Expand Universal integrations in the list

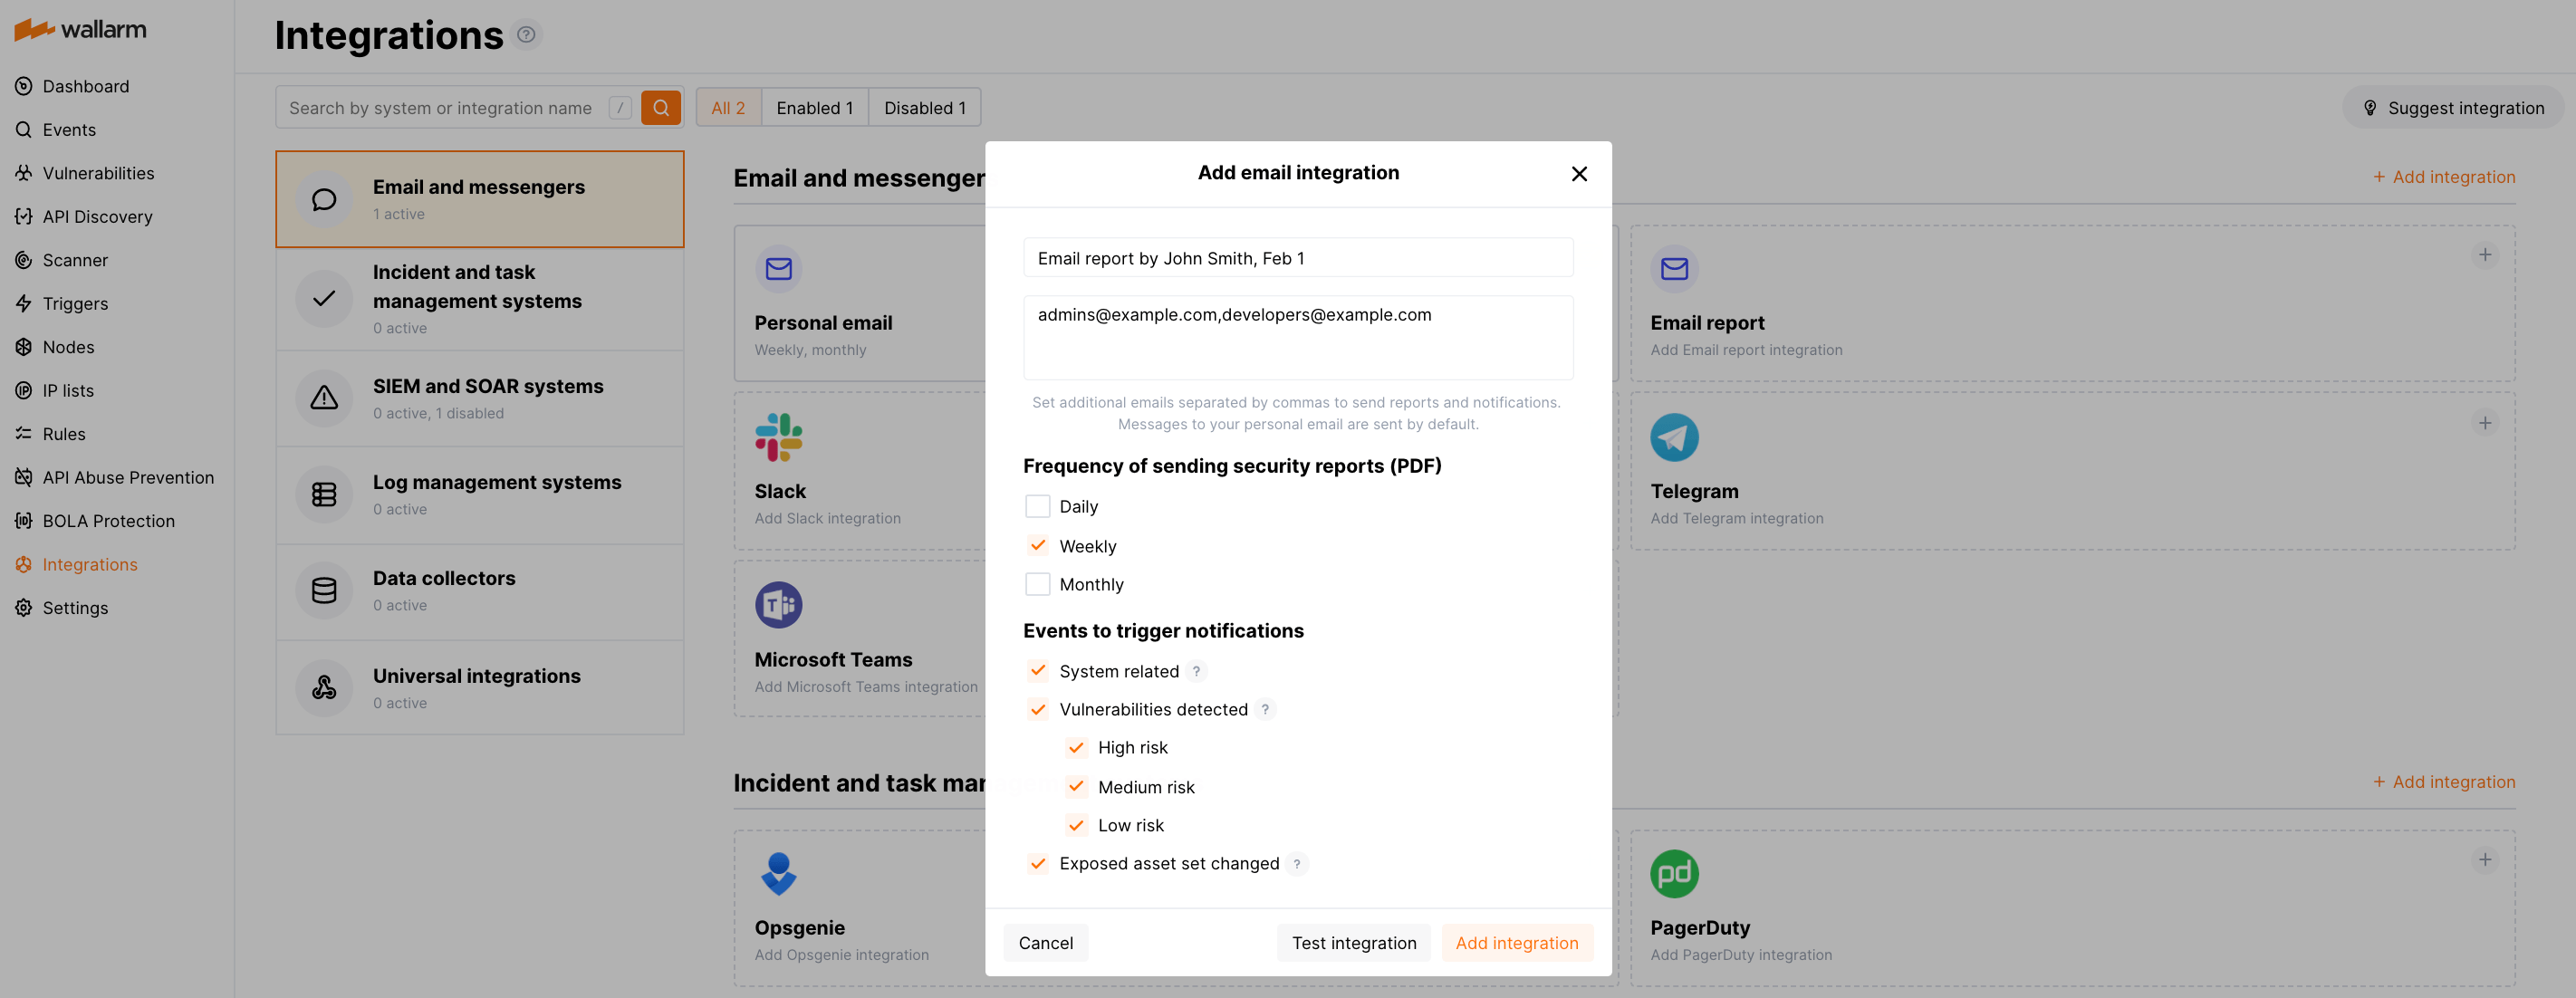pos(480,687)
